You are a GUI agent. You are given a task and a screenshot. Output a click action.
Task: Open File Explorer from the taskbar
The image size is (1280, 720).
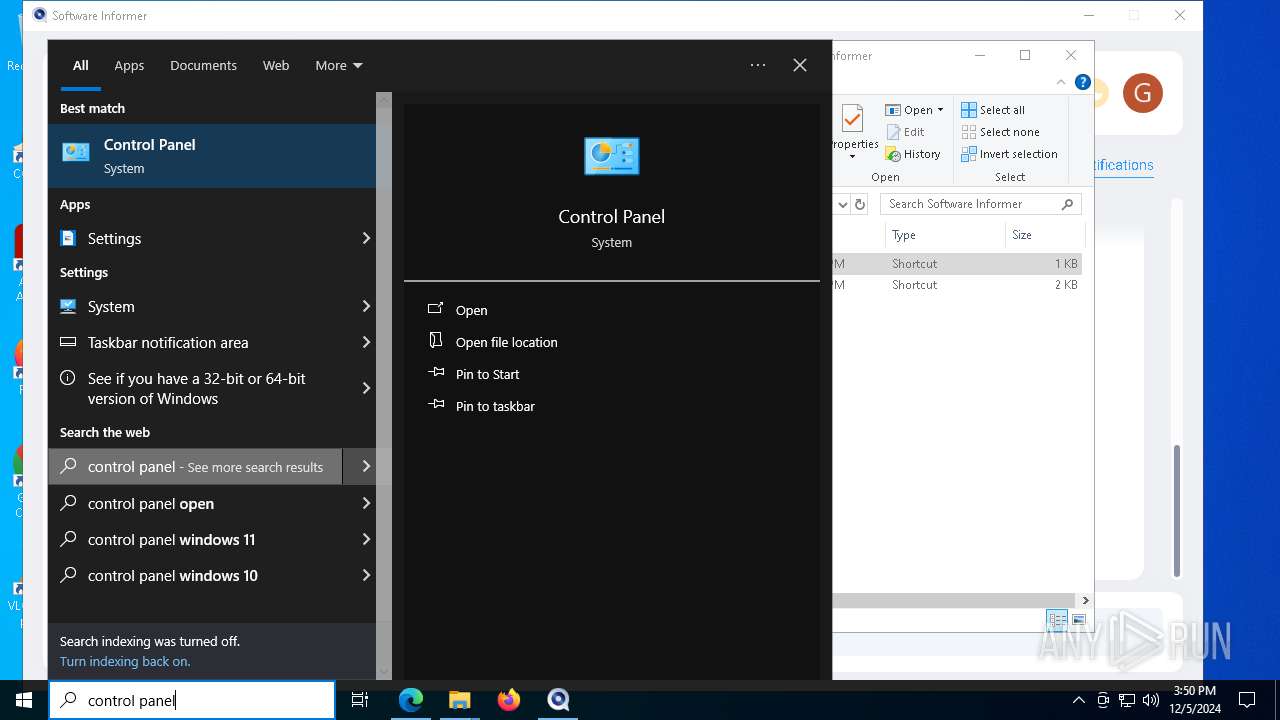pyautogui.click(x=460, y=700)
